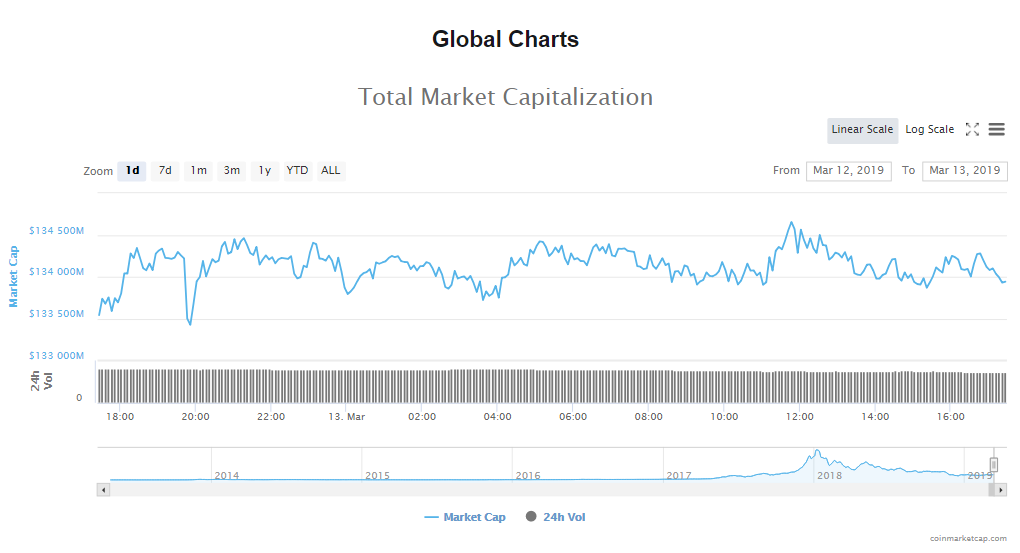
Task: Select 7d zoom range
Action: pos(165,171)
